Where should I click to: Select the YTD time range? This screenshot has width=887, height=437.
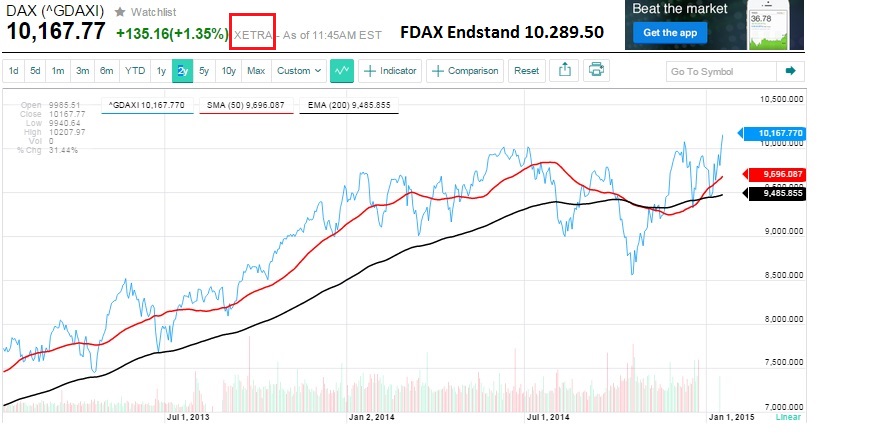[x=134, y=71]
